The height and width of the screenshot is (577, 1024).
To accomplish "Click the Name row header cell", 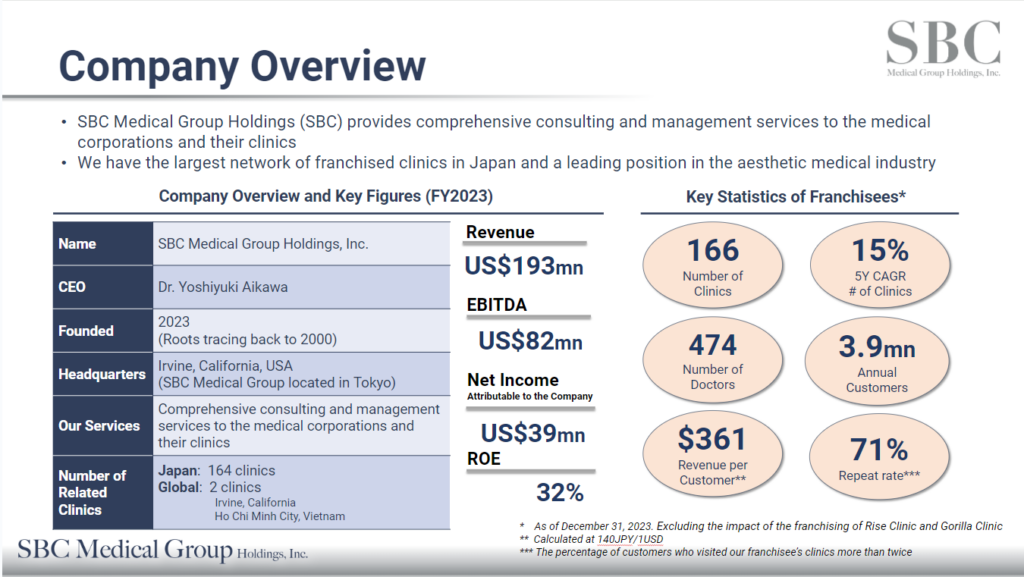I will pyautogui.click(x=102, y=244).
